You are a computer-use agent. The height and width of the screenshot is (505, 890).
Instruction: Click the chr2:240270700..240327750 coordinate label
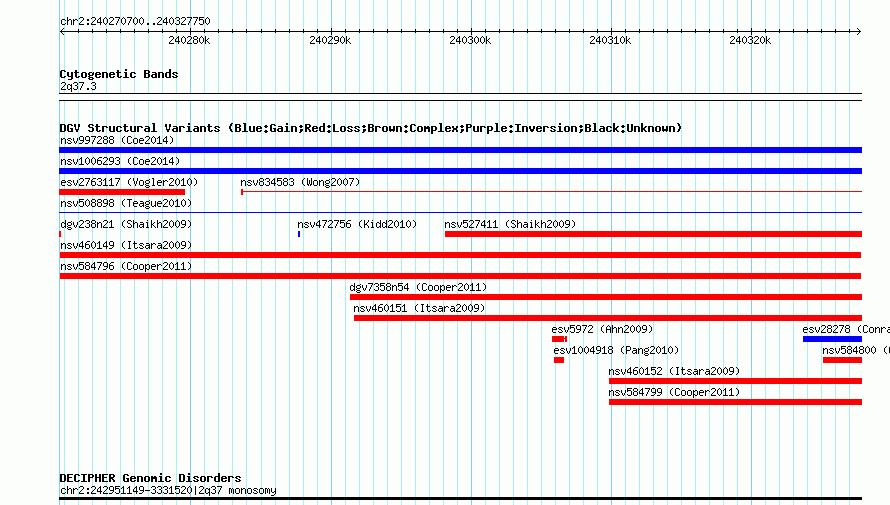135,21
